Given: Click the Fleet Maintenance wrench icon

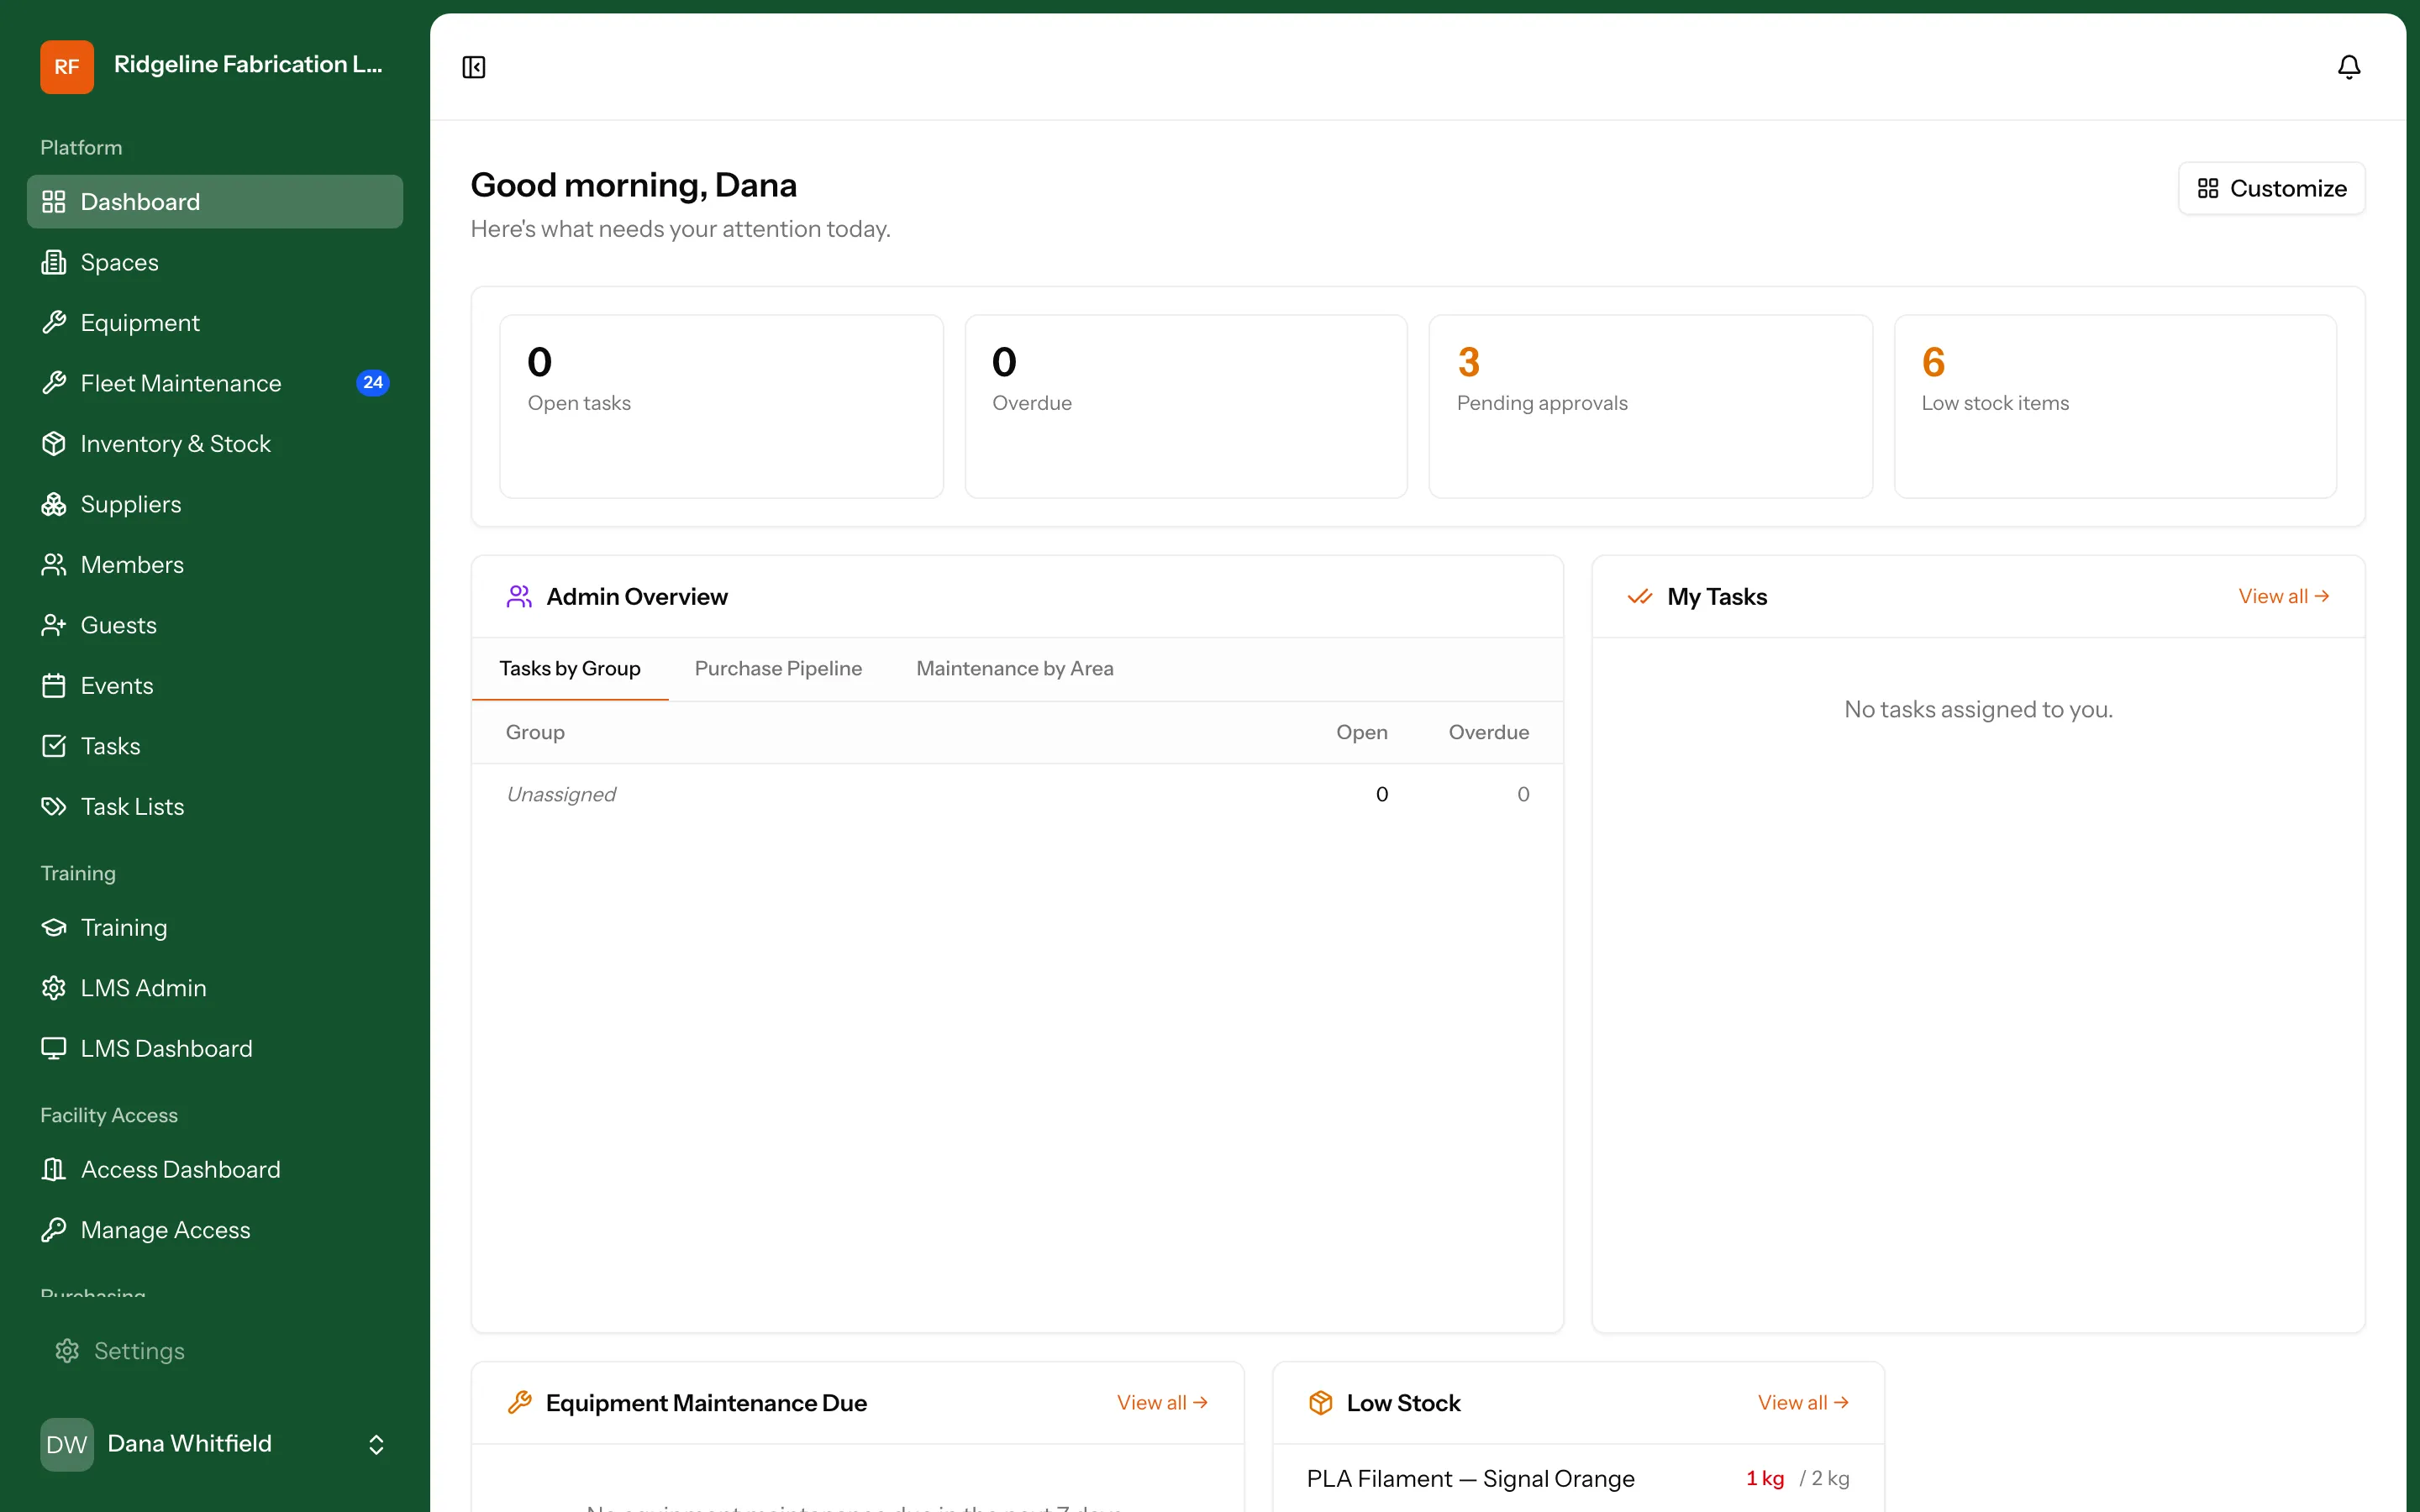Looking at the screenshot, I should [x=54, y=383].
